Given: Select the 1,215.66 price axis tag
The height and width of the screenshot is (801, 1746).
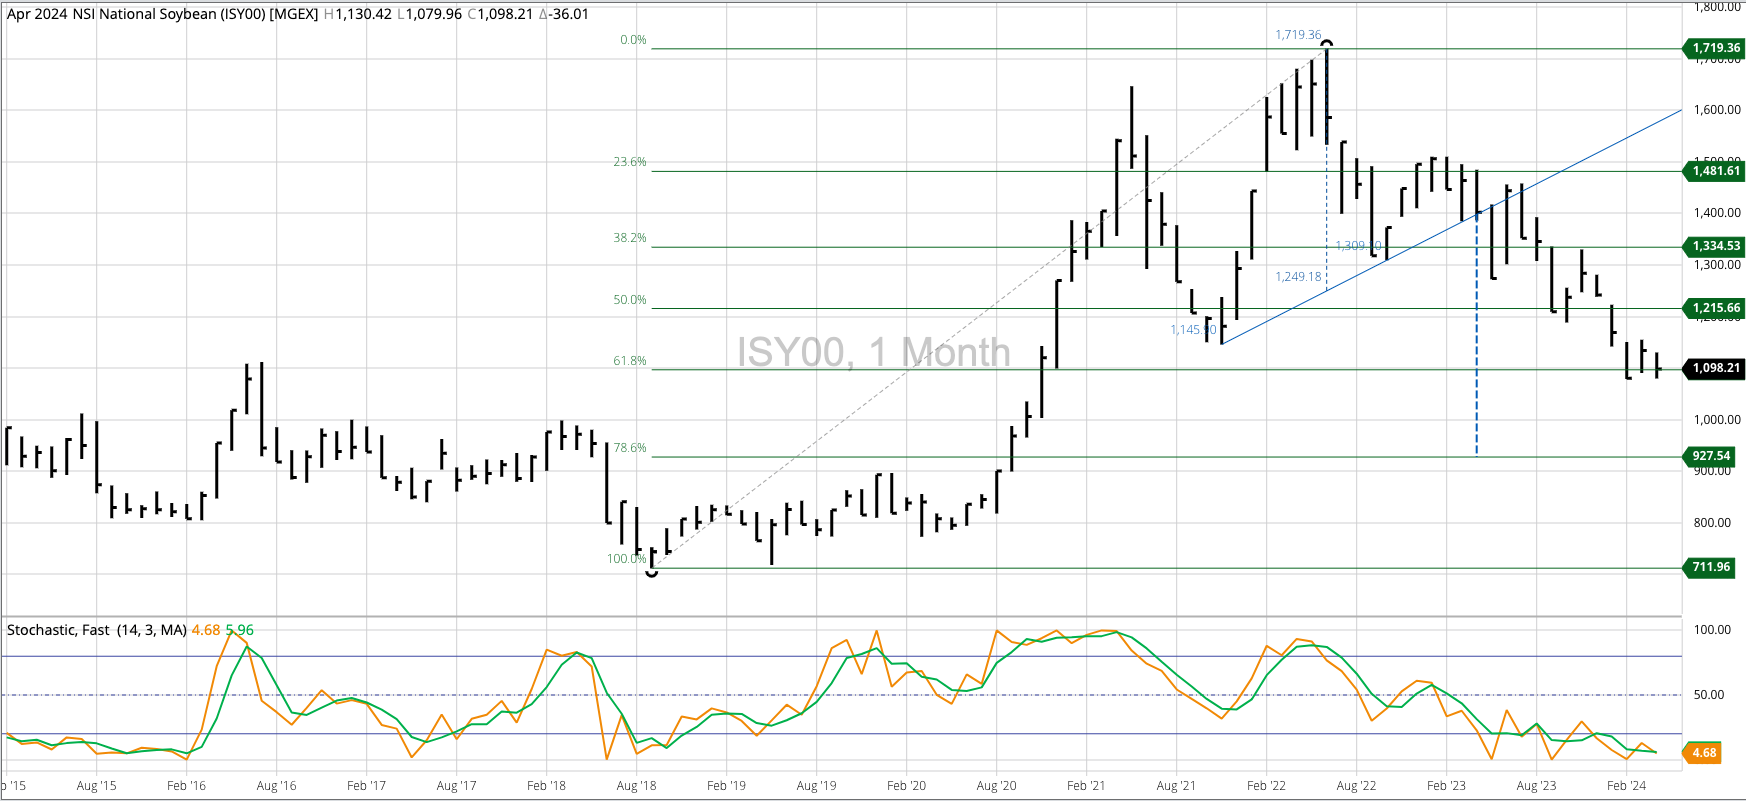Looking at the screenshot, I should [x=1715, y=308].
